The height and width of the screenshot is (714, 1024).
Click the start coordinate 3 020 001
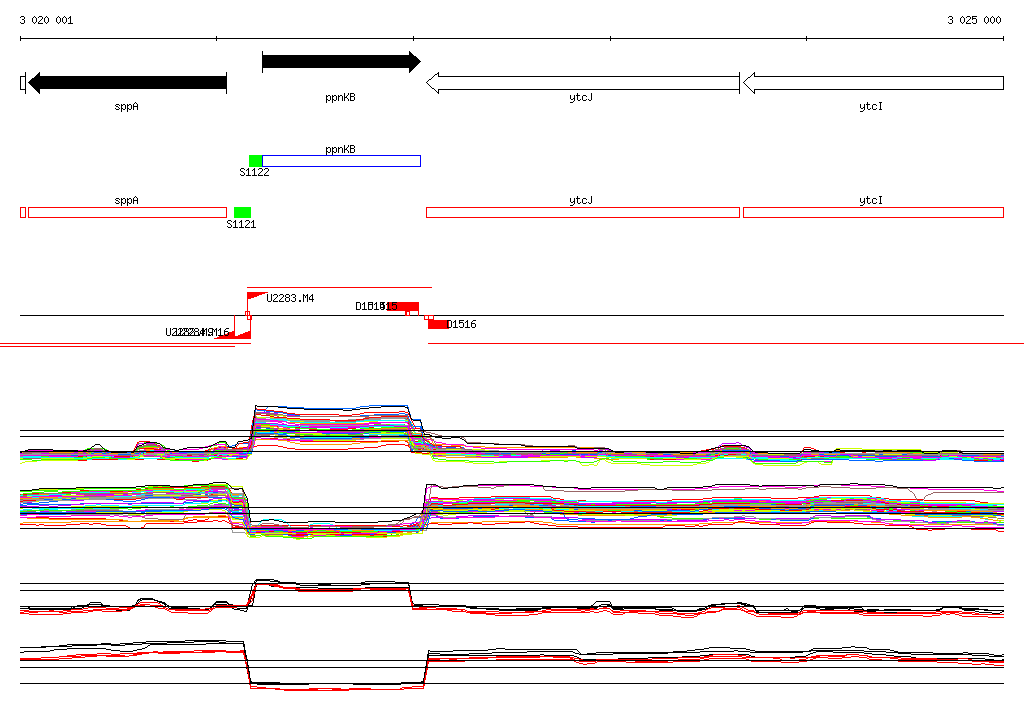46,20
